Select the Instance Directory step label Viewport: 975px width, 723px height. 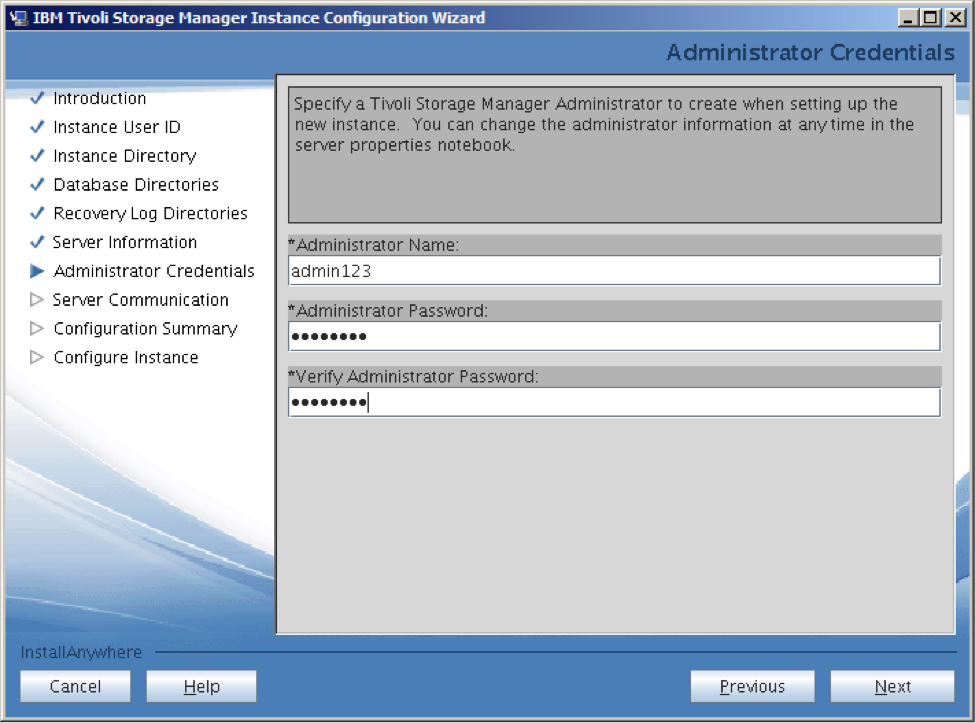point(125,155)
